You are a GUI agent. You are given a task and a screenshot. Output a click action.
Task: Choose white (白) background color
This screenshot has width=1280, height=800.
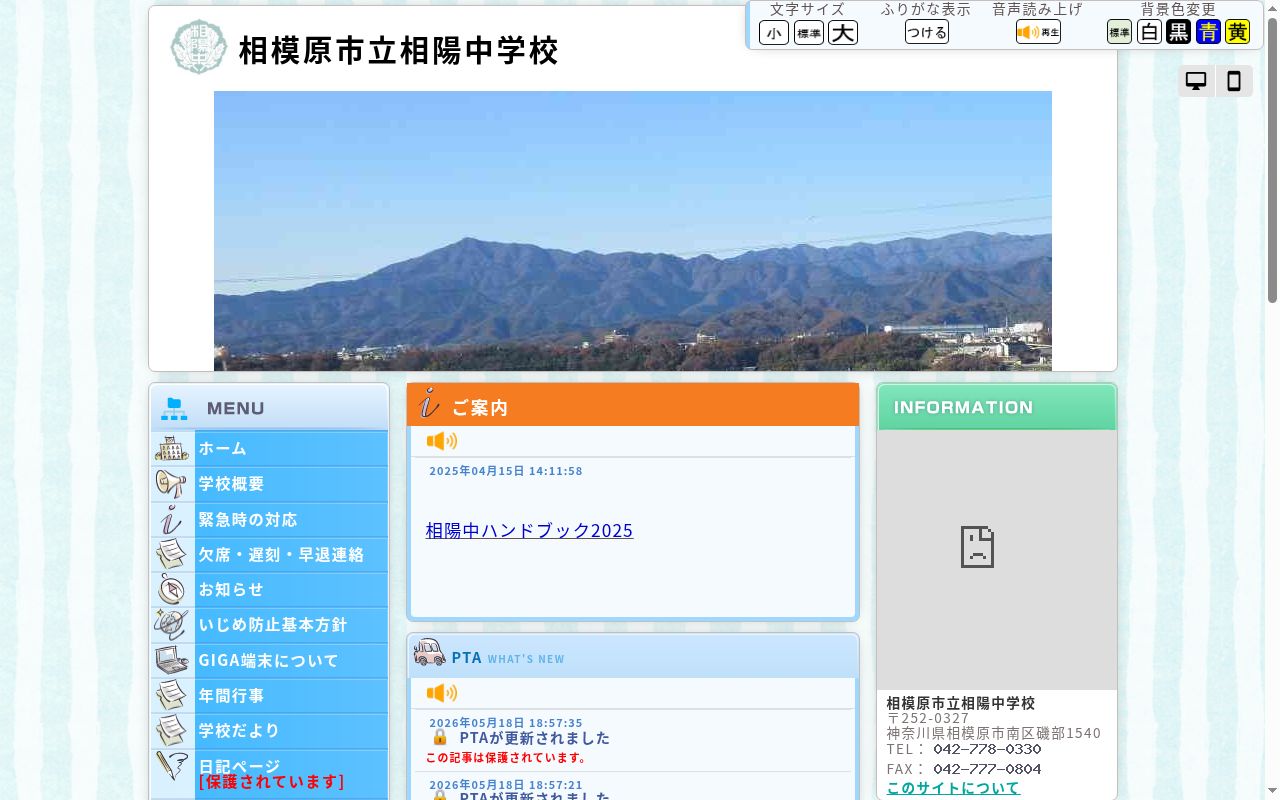pyautogui.click(x=1149, y=32)
